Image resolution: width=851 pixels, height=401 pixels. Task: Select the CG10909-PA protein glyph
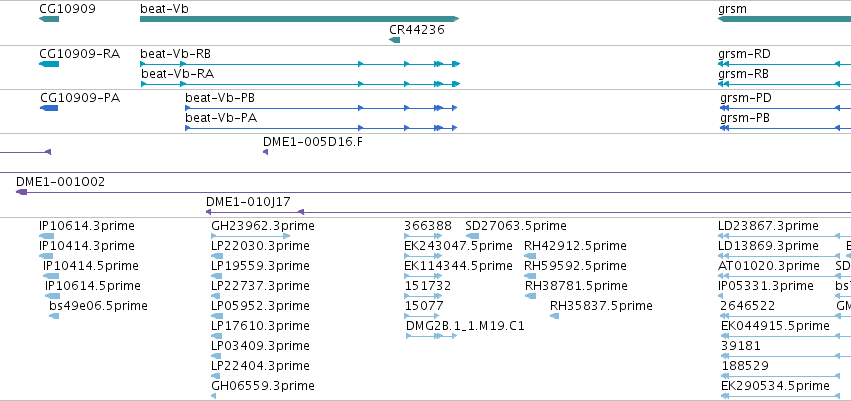[49, 108]
